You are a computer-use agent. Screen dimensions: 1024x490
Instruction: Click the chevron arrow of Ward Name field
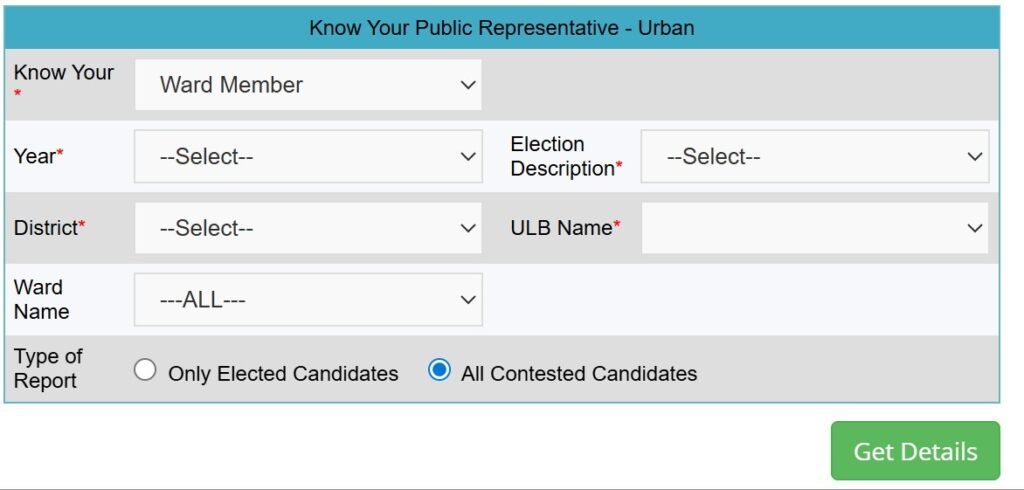point(468,300)
